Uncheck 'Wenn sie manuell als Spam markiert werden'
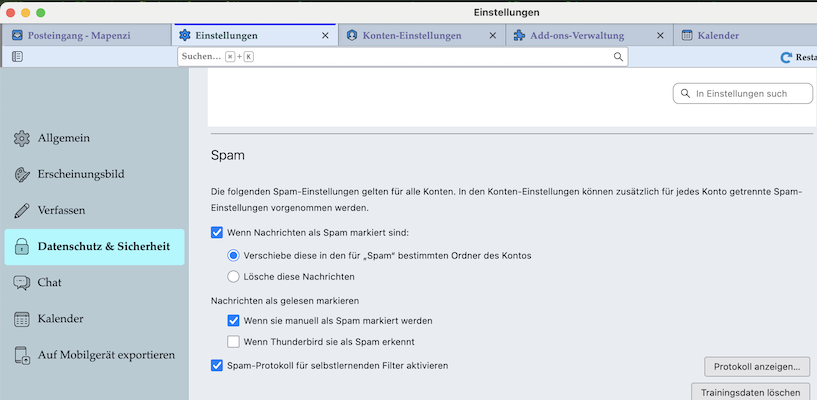The width and height of the screenshot is (817, 400). pyautogui.click(x=233, y=320)
